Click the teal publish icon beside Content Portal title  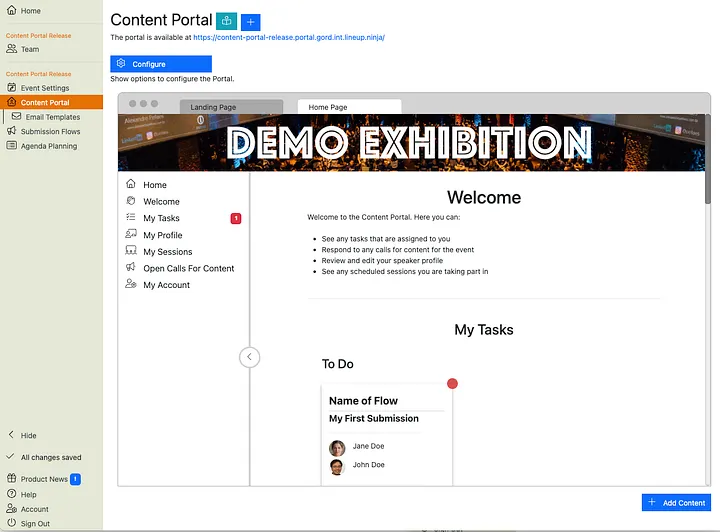click(226, 21)
